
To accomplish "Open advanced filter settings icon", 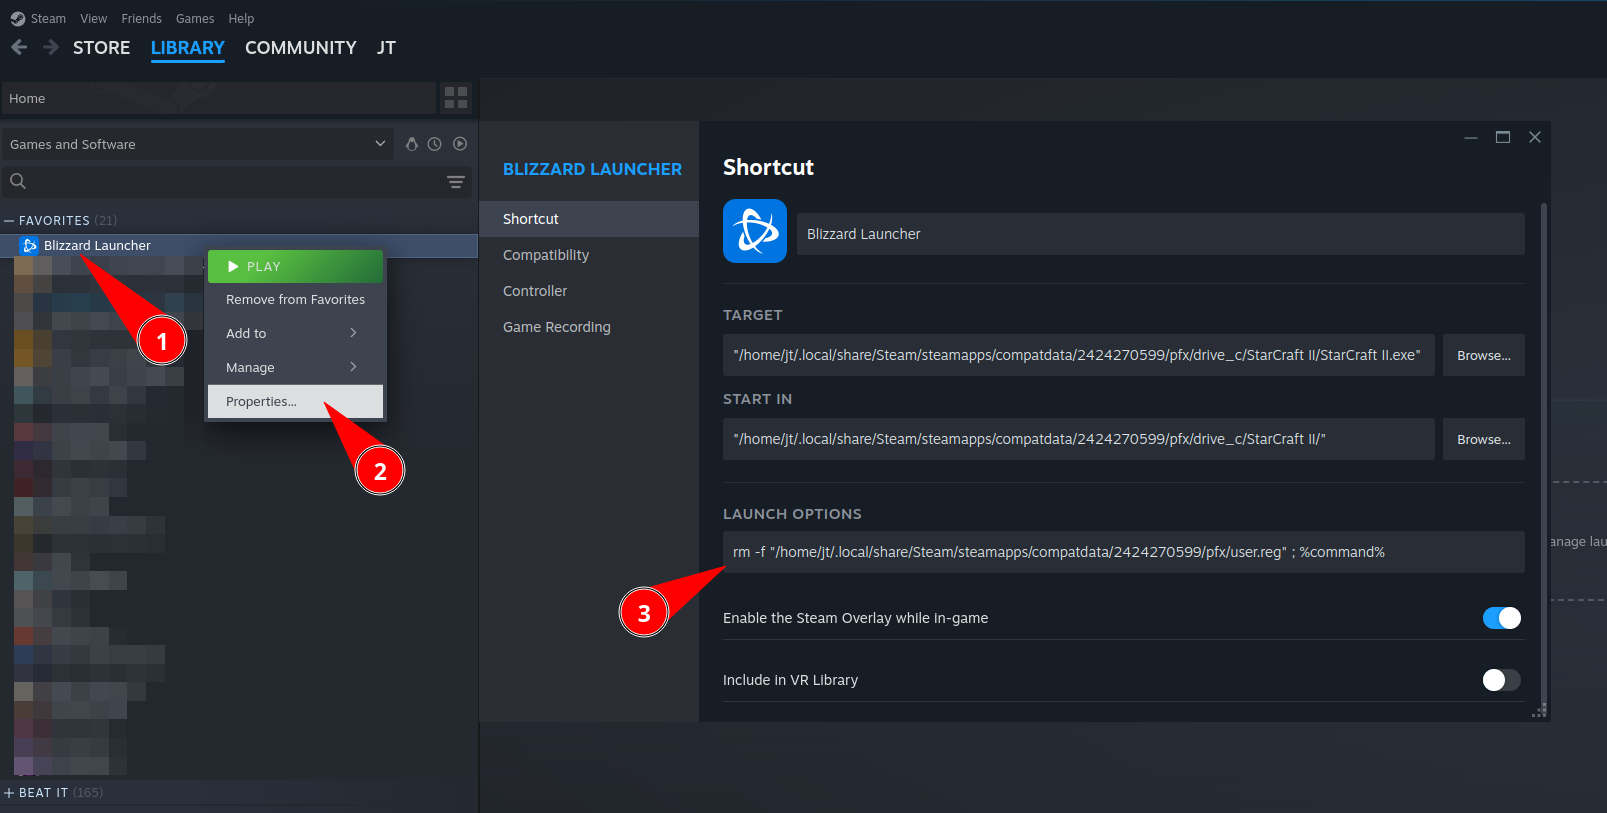I will 456,181.
